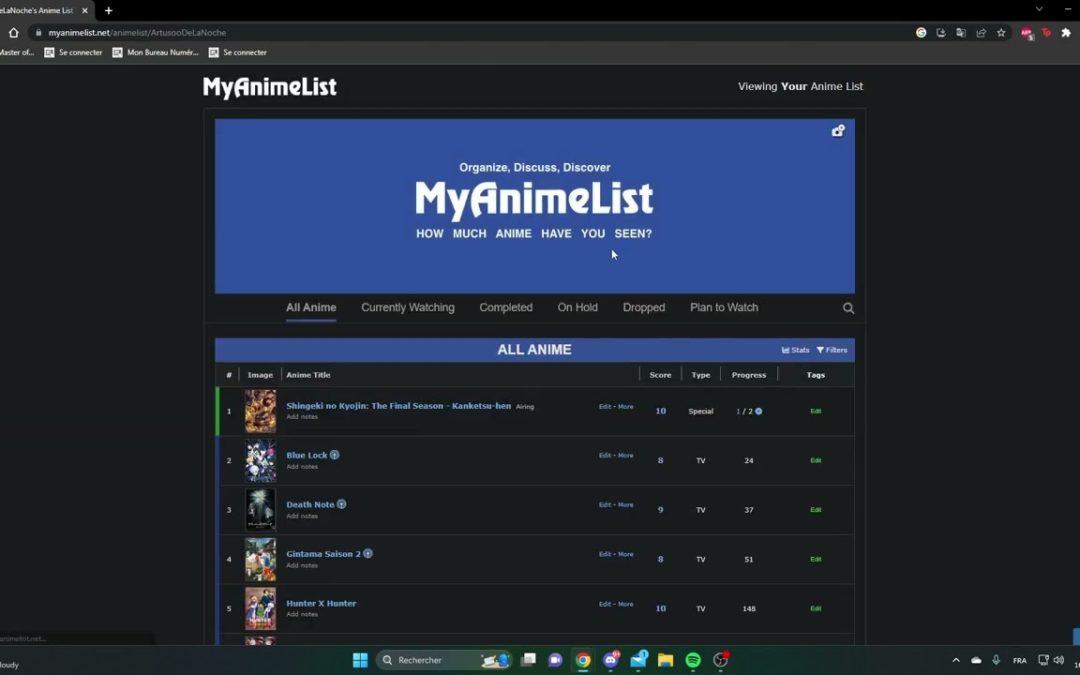Screen dimensions: 1080x675
Task: Click the Google icon in the address bar
Action: (921, 32)
